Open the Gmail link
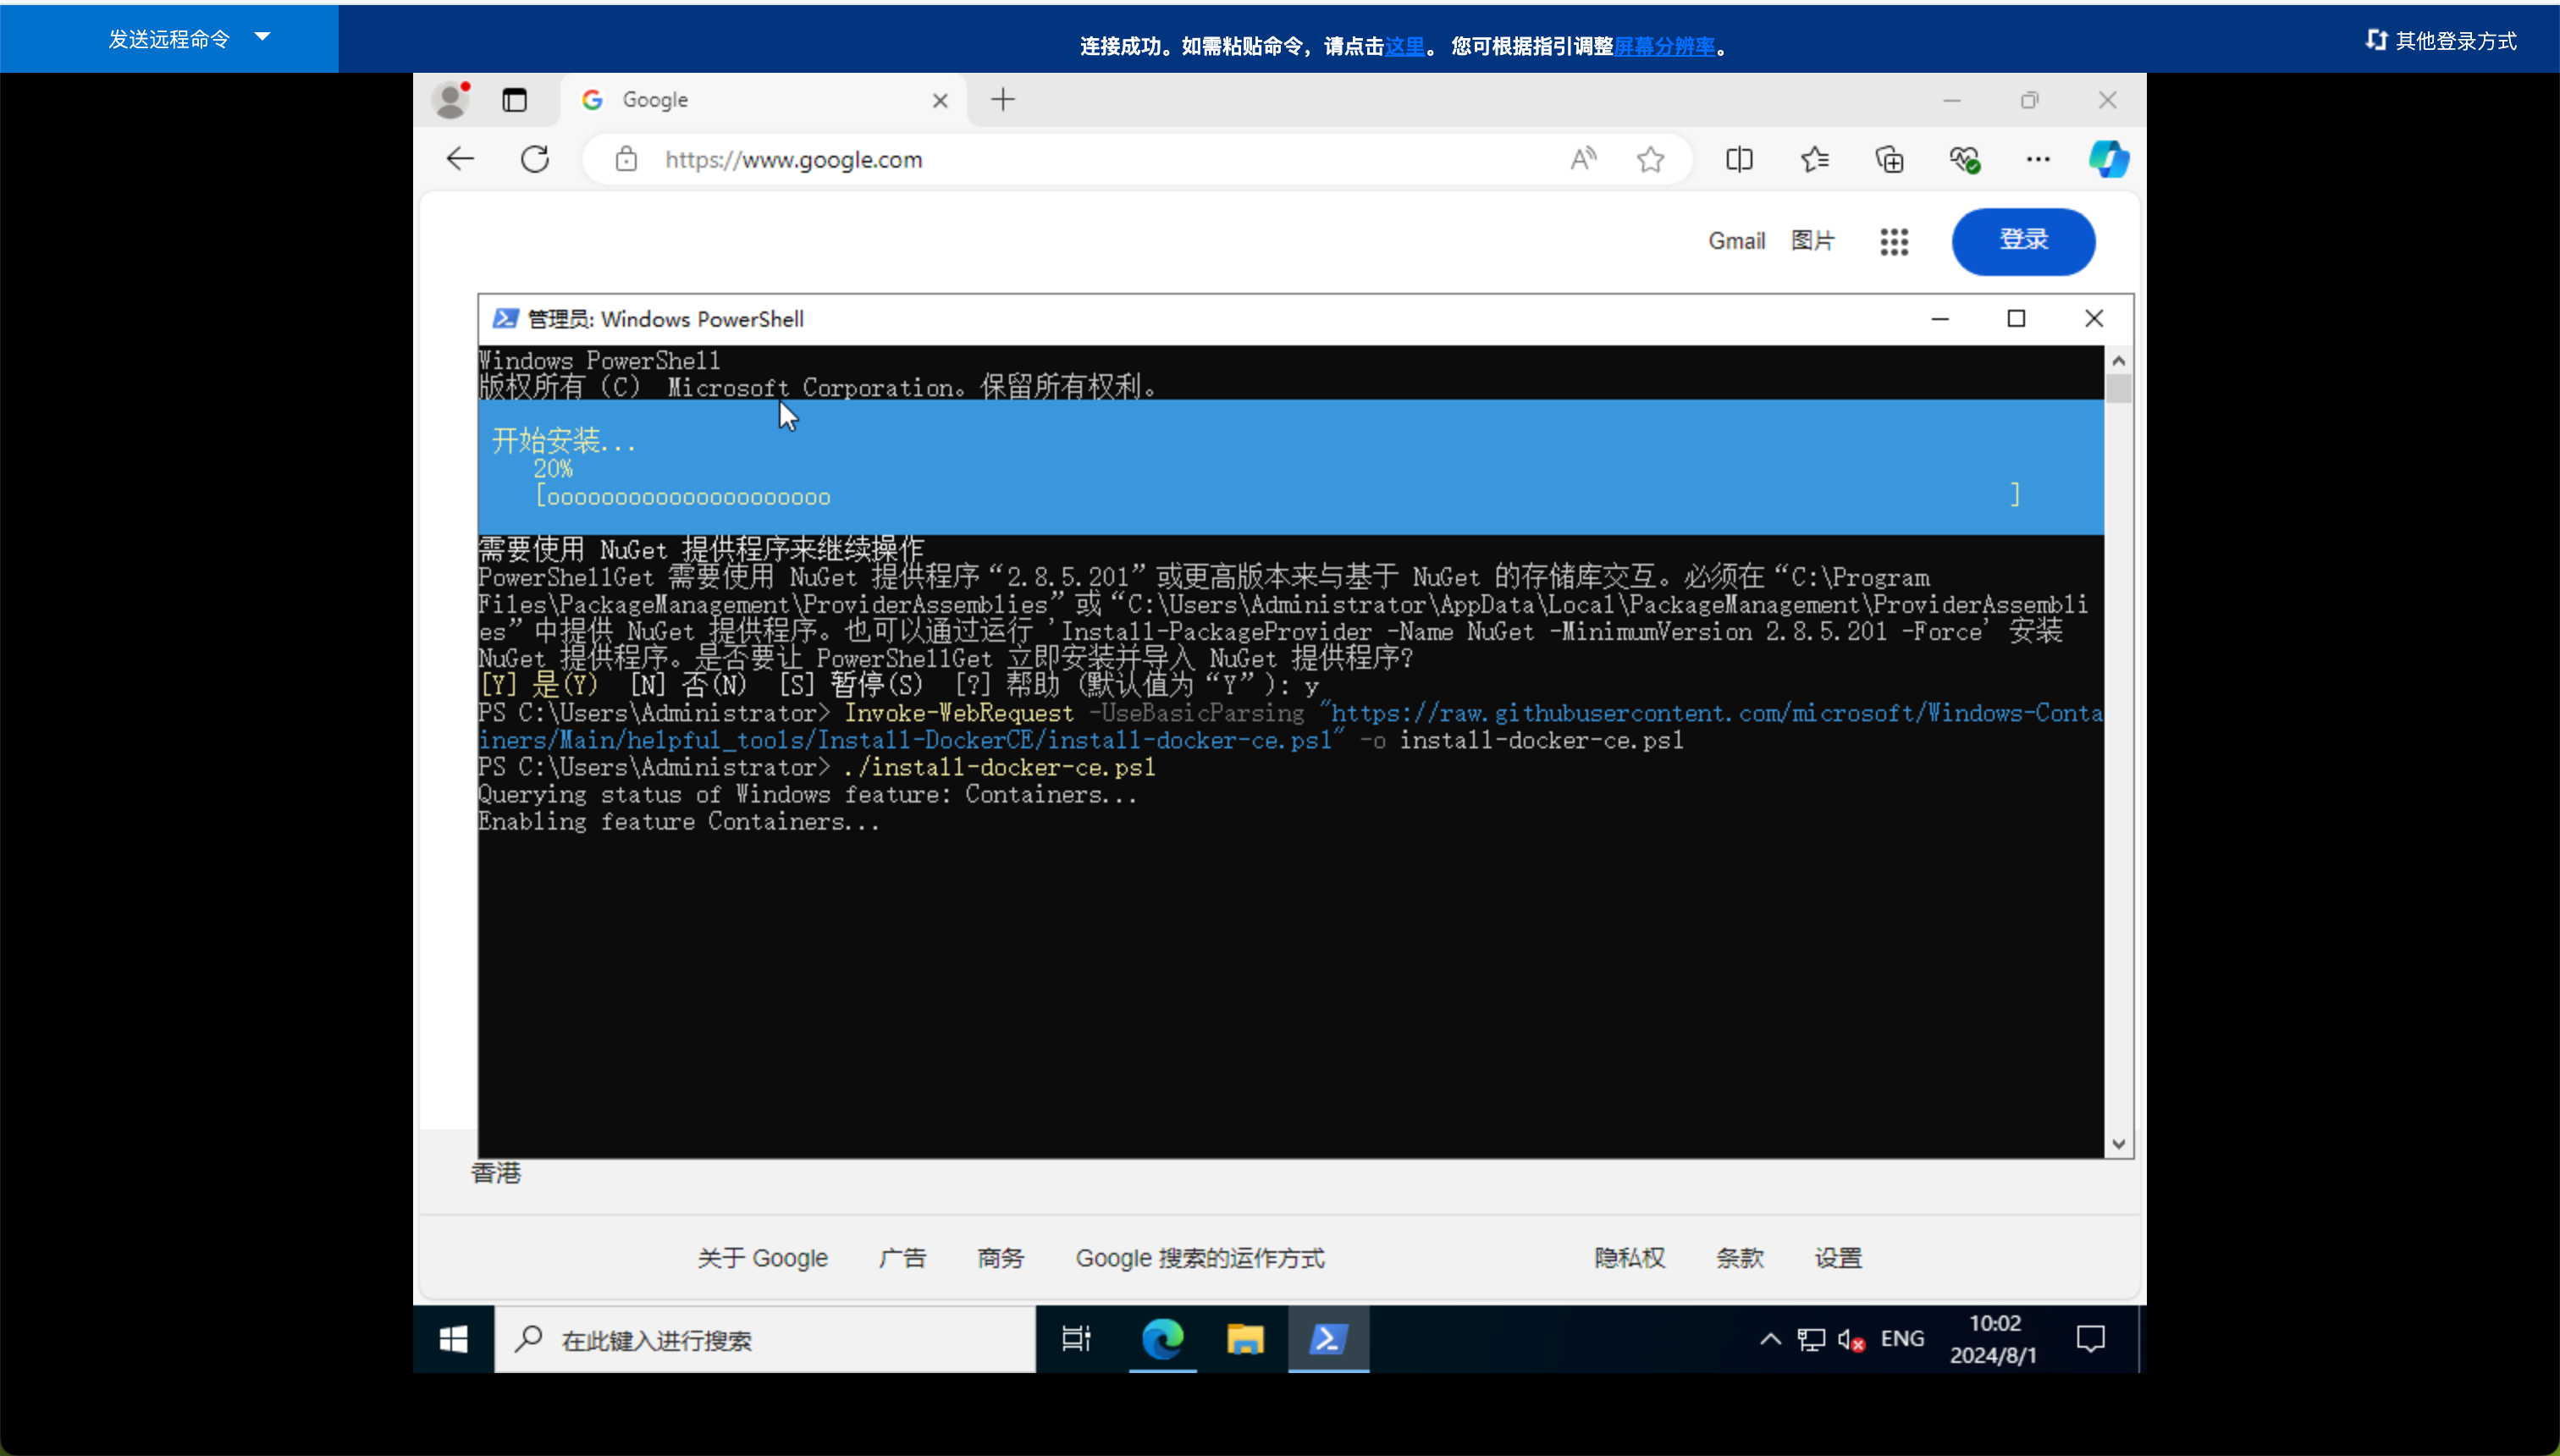Screen dimensions: 2560x1456 coord(1736,241)
